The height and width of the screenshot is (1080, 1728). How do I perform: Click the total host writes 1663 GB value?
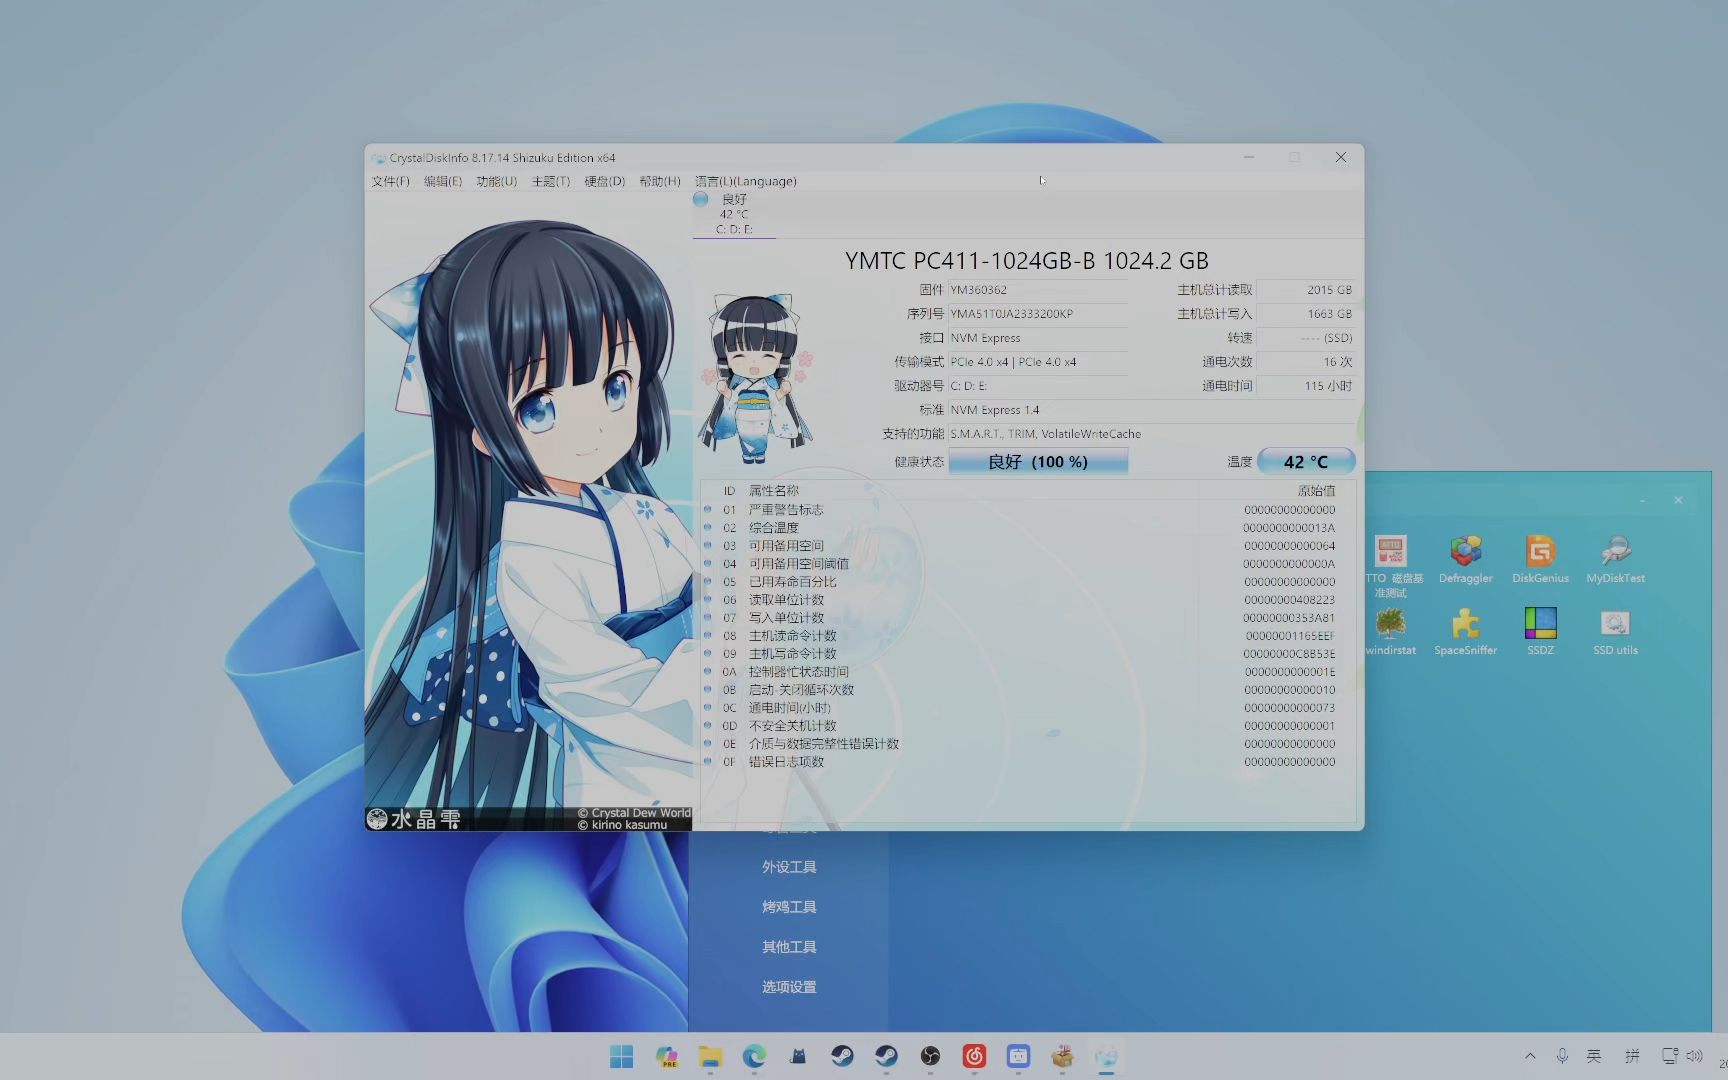[x=1306, y=314]
